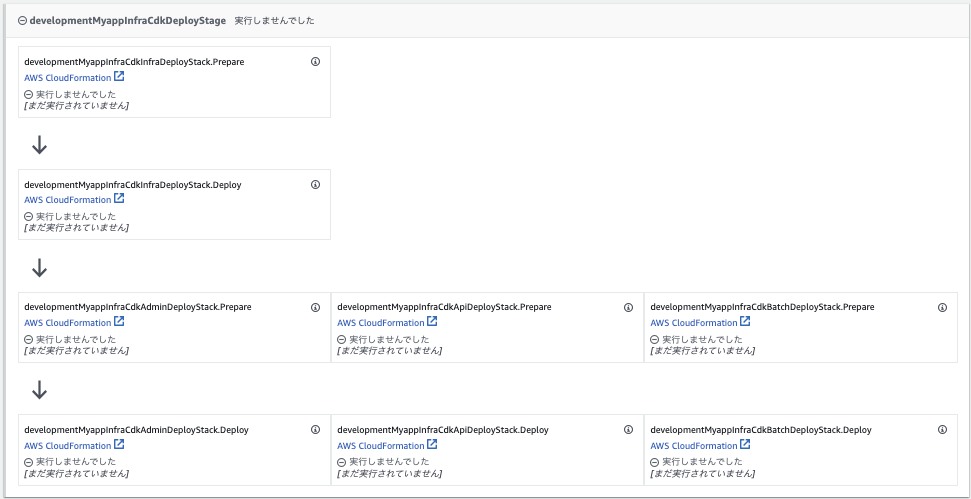Open info for BatchDeployStack.Prepare action

943,307
